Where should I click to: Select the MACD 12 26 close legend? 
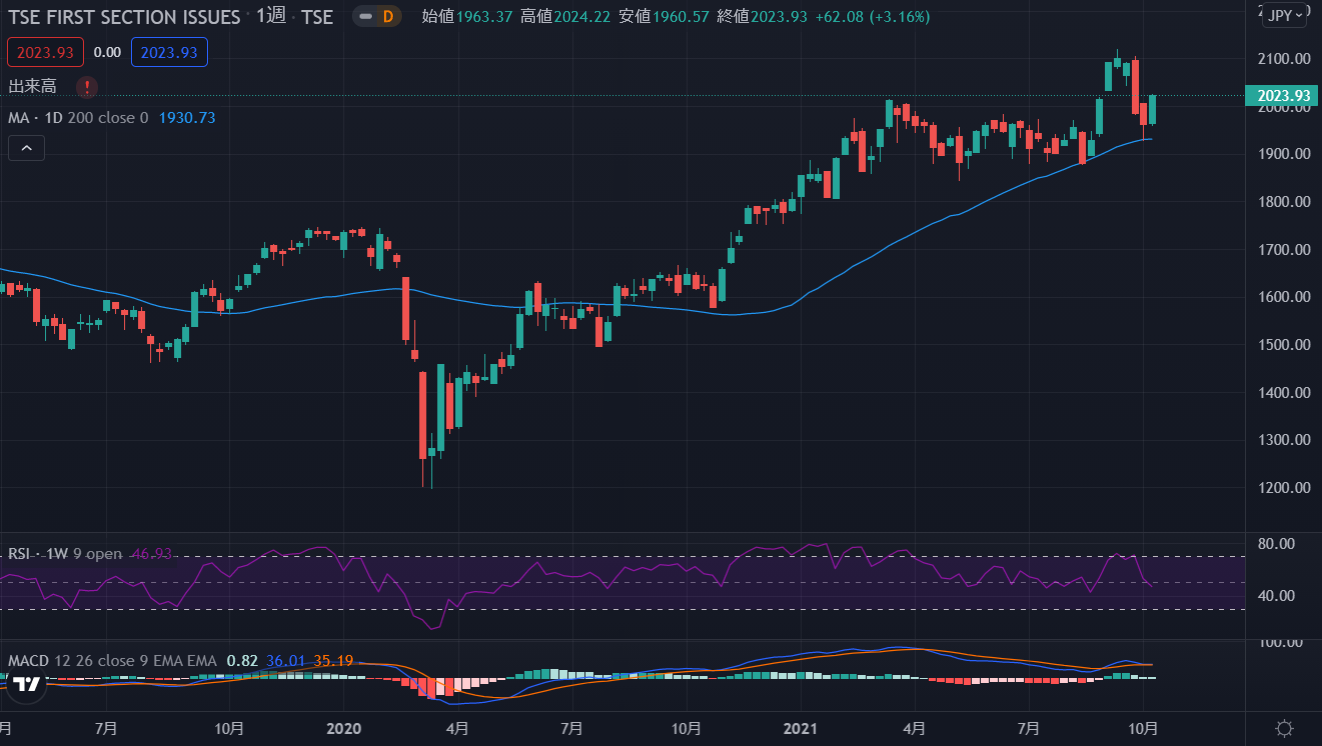coord(112,661)
